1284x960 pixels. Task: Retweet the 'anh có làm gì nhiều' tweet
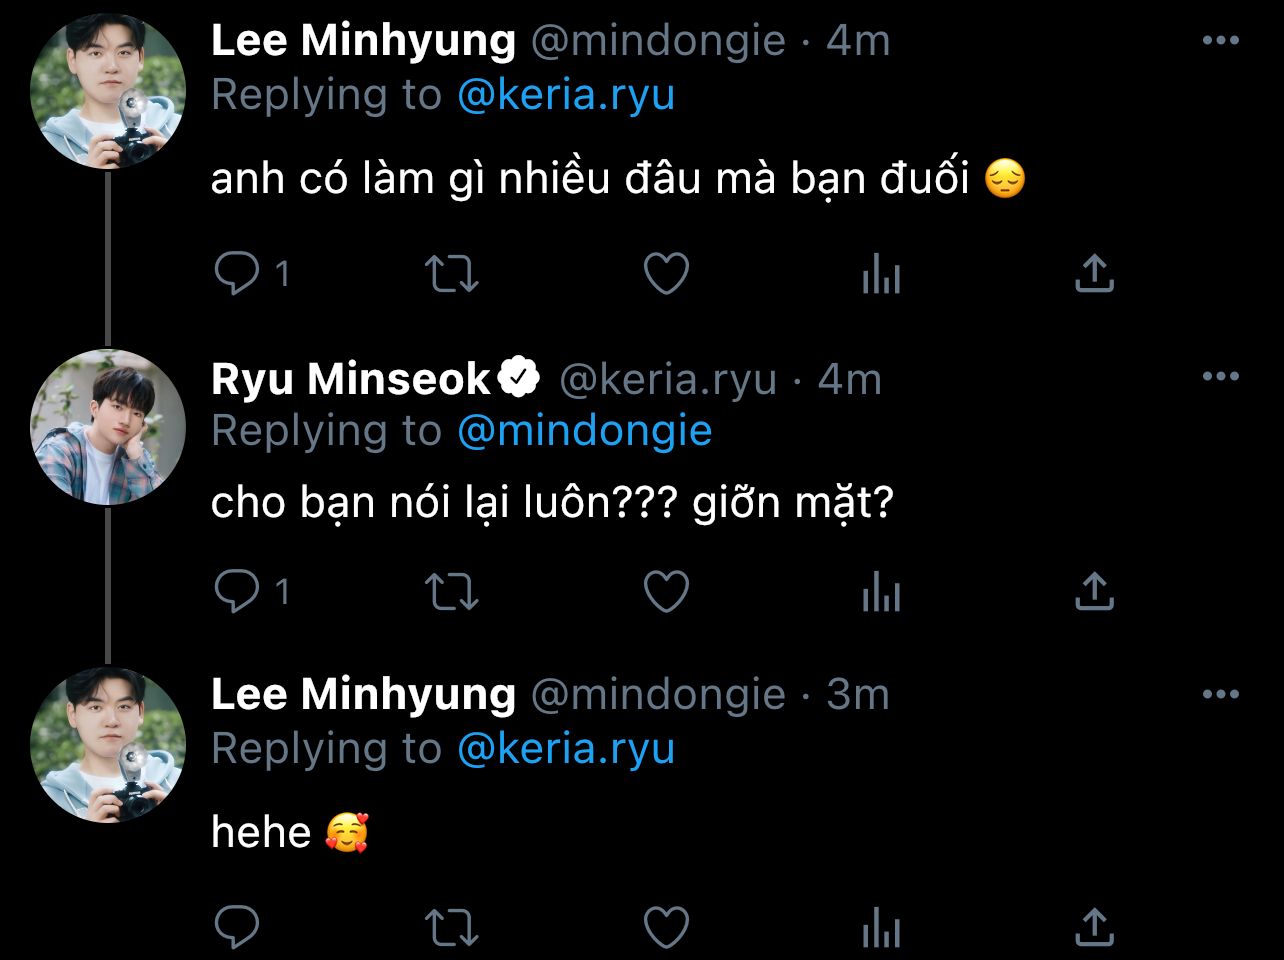(x=452, y=273)
